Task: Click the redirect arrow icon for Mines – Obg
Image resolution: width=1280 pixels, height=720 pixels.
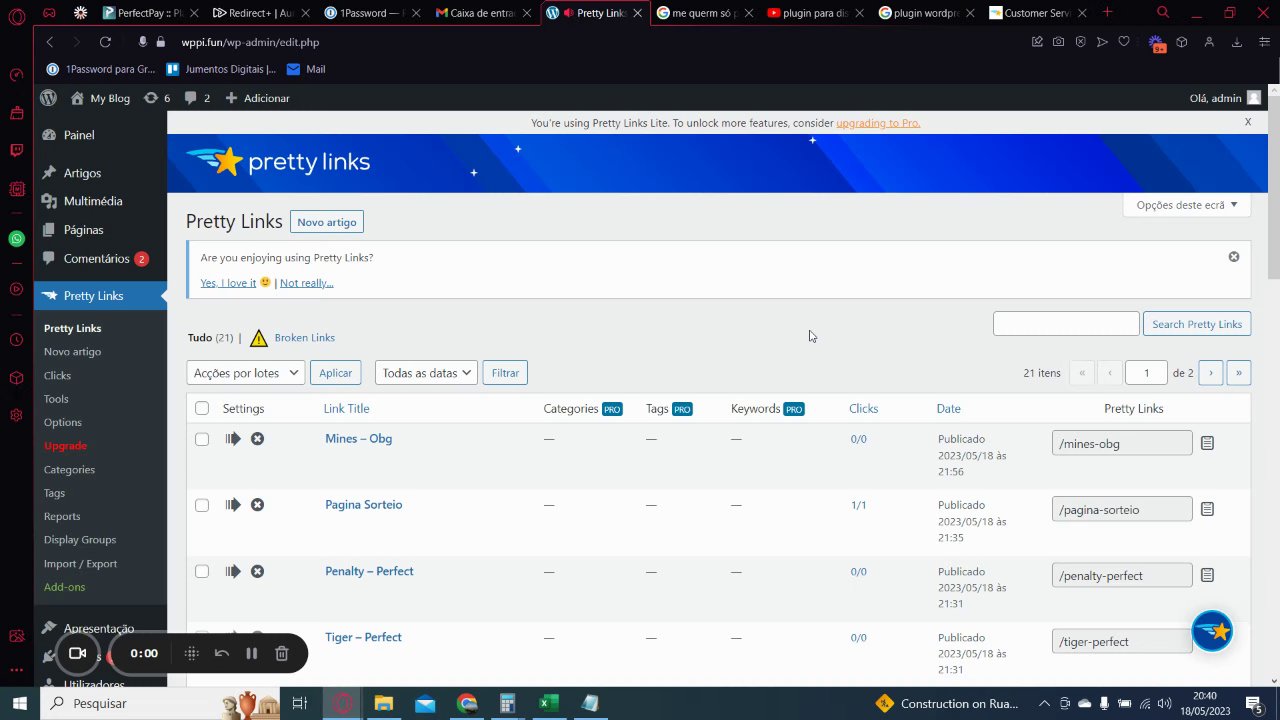Action: coord(233,439)
